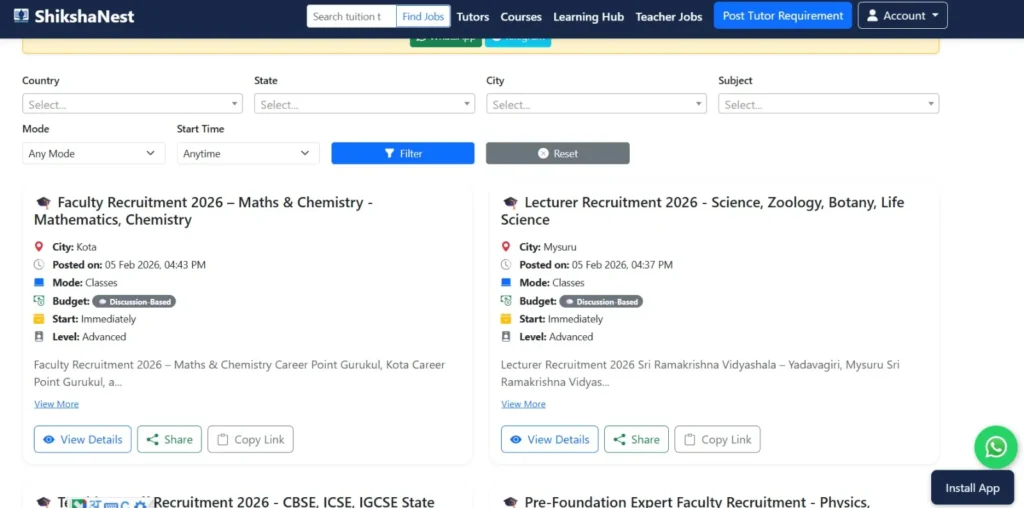Click the funnel icon on Filter button
This screenshot has width=1024, height=508.
point(389,154)
